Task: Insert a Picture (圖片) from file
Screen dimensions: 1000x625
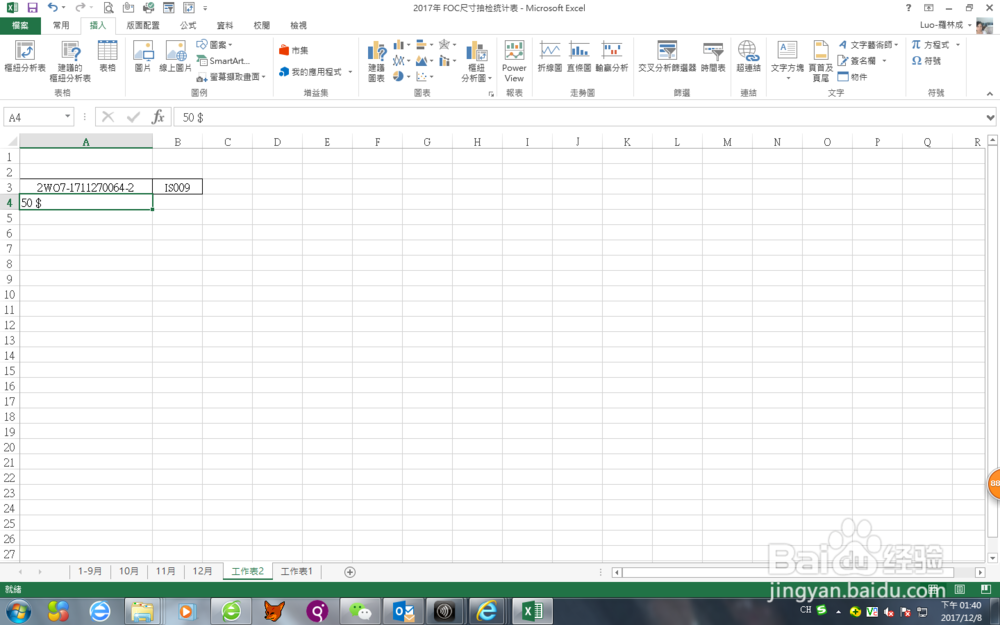Action: 143,55
